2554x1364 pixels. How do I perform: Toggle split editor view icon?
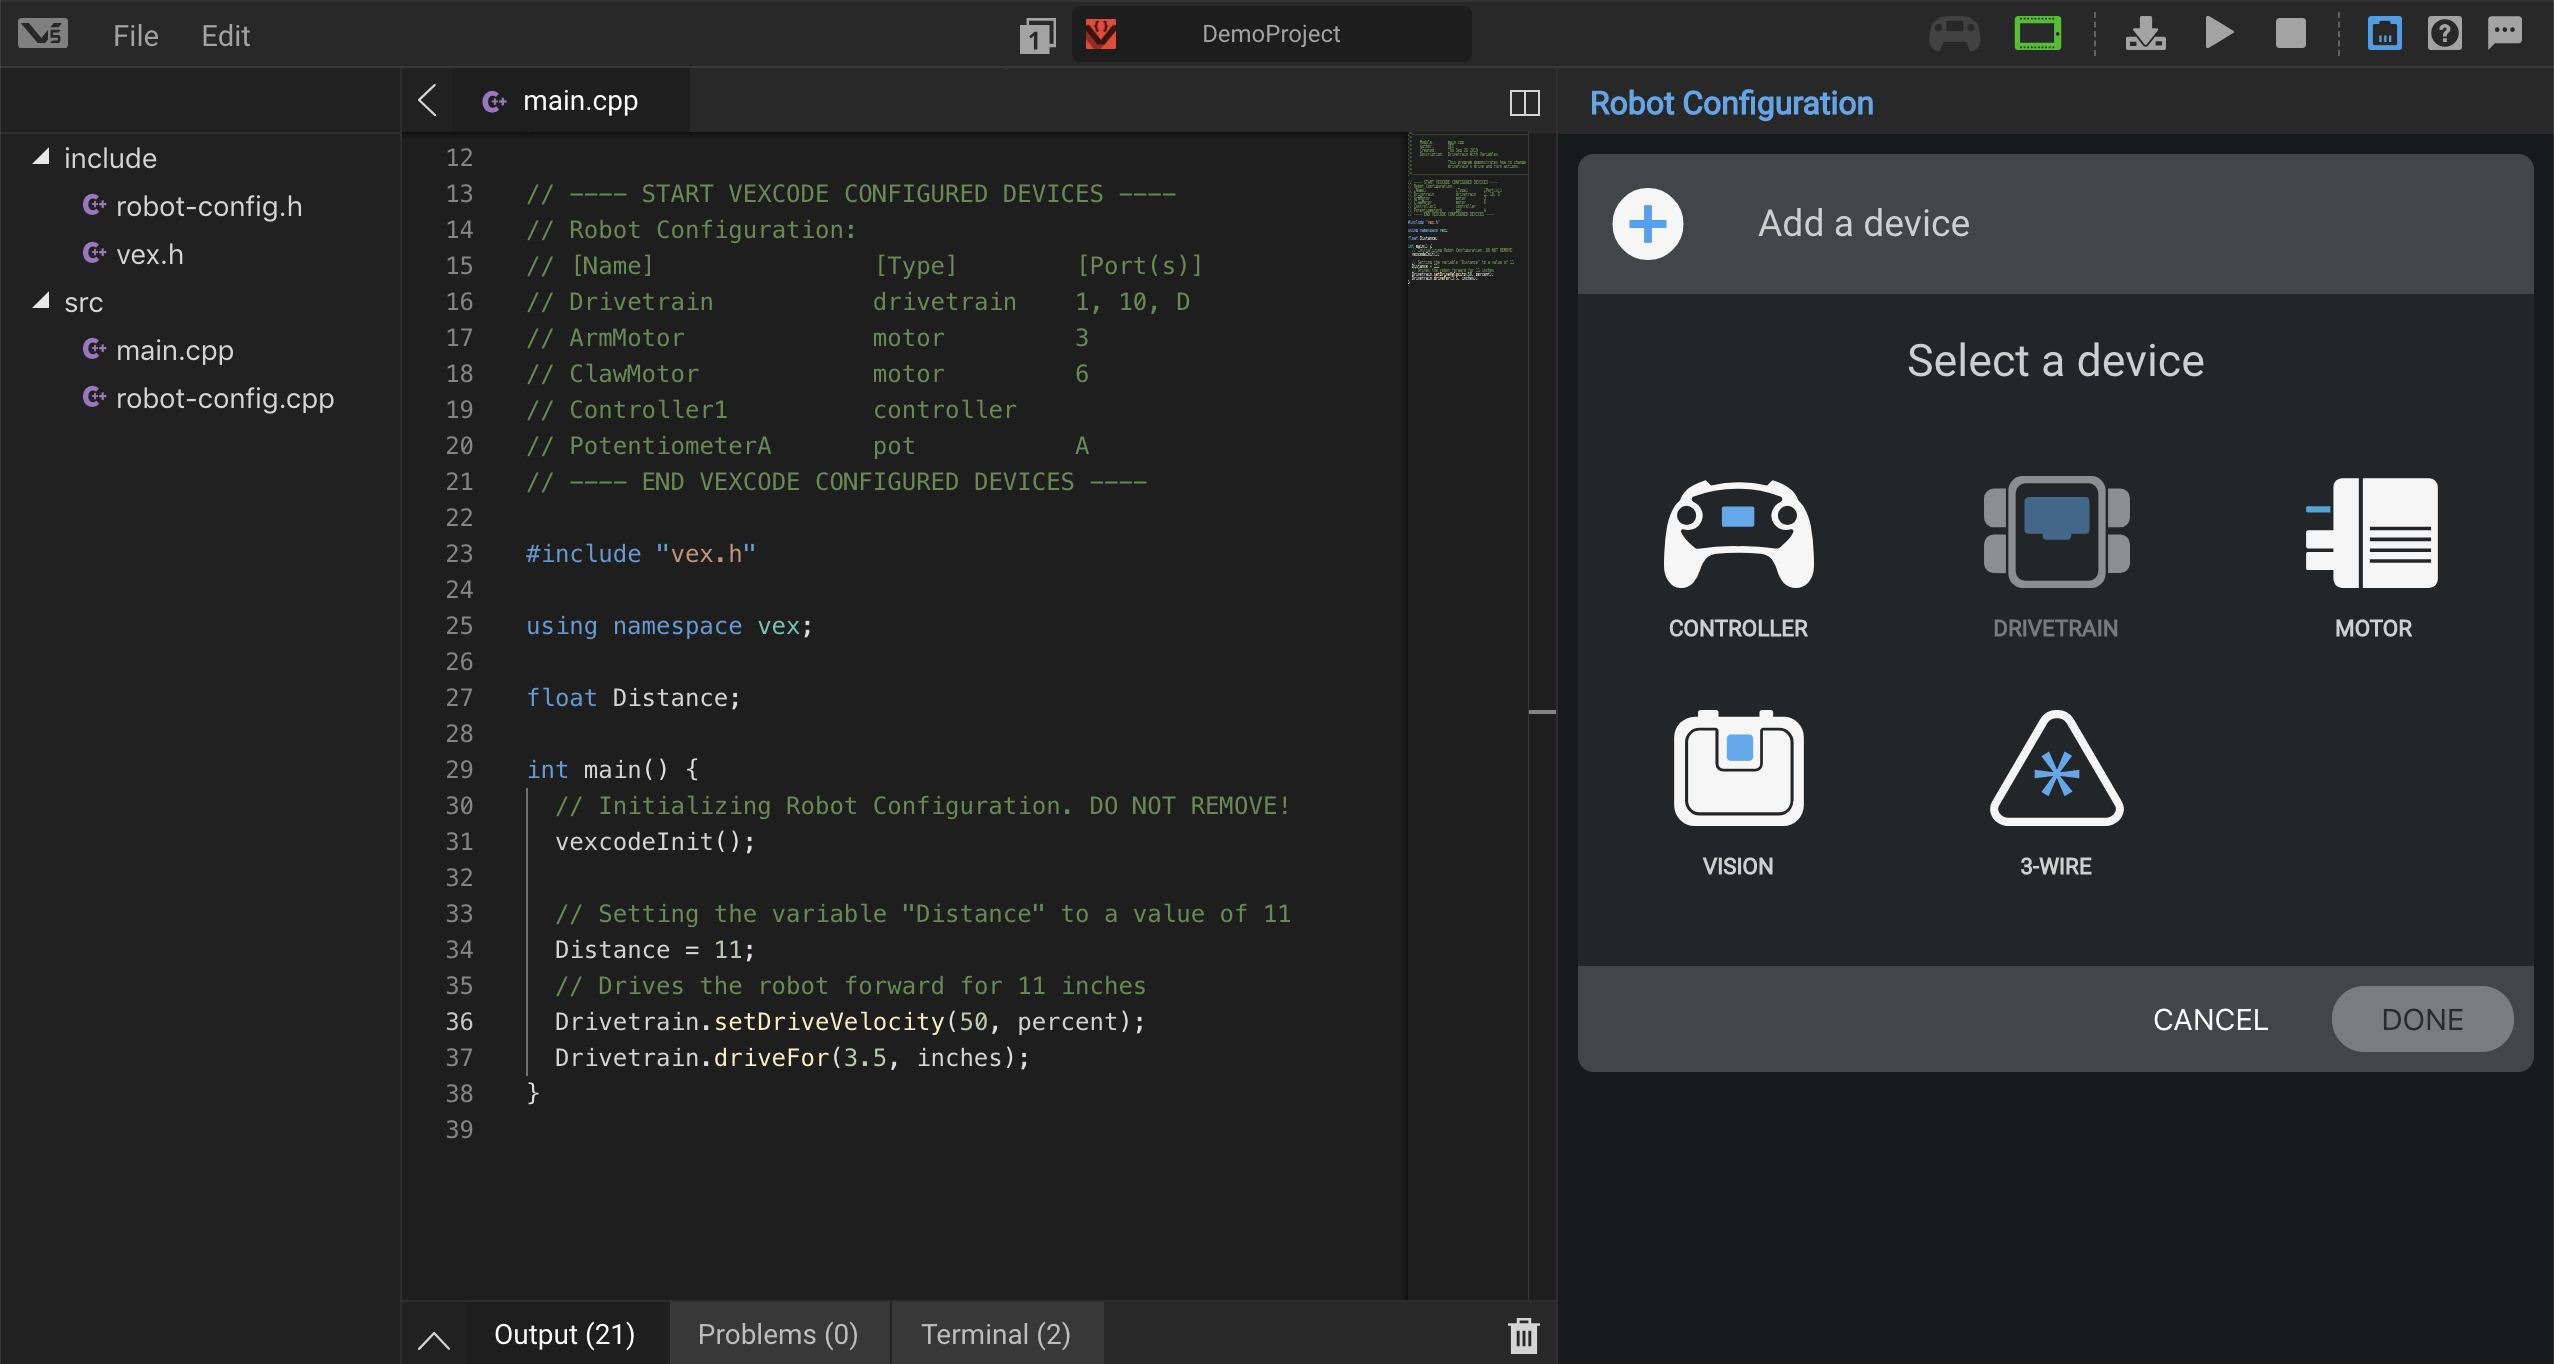coord(1524,102)
